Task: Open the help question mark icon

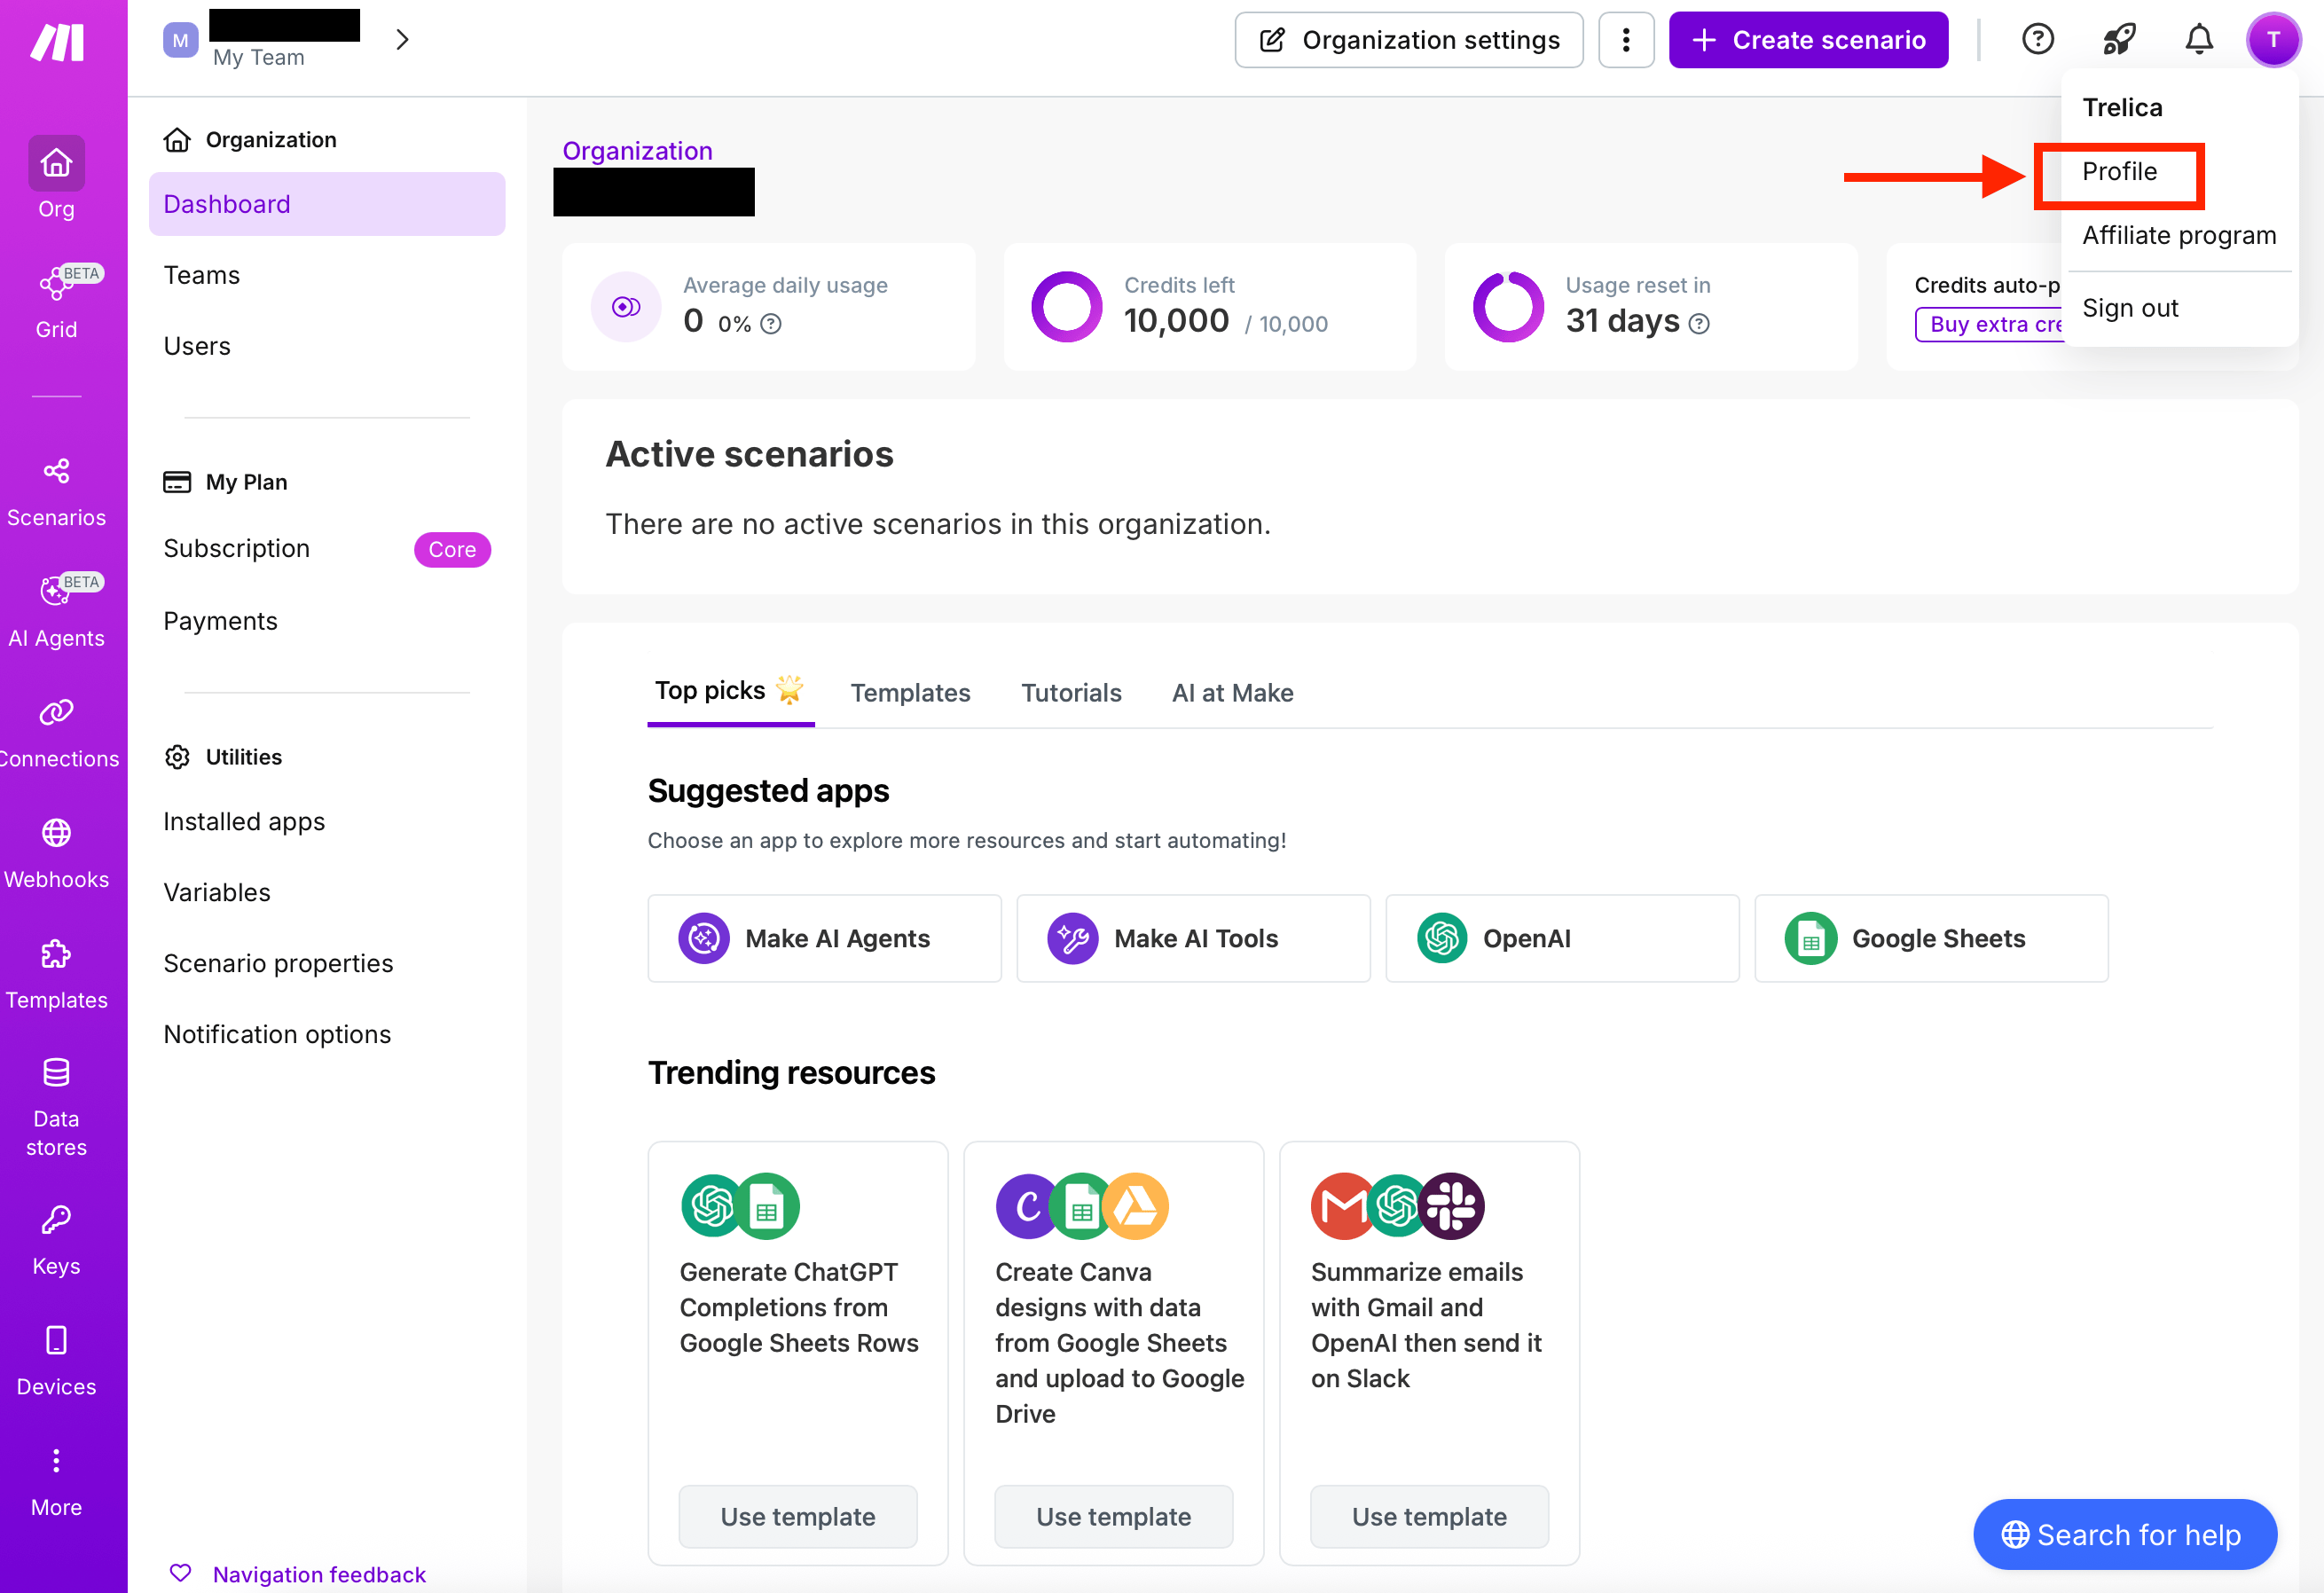Action: (x=2037, y=40)
